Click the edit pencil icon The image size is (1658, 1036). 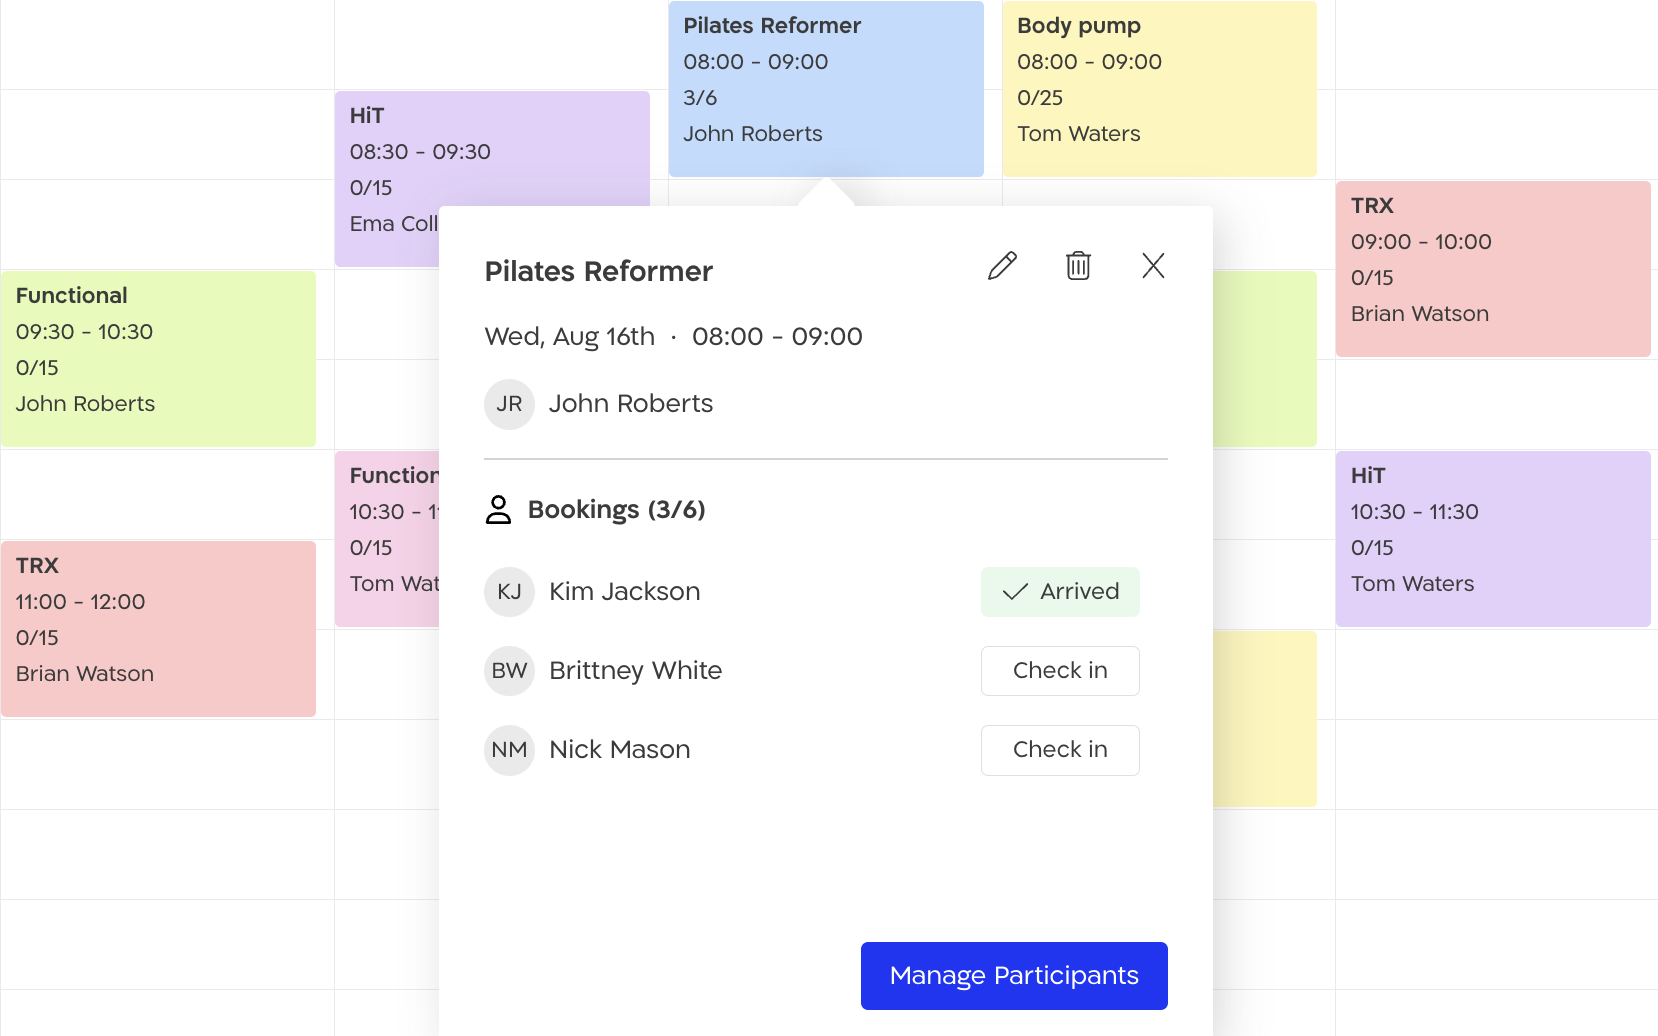pyautogui.click(x=1002, y=266)
